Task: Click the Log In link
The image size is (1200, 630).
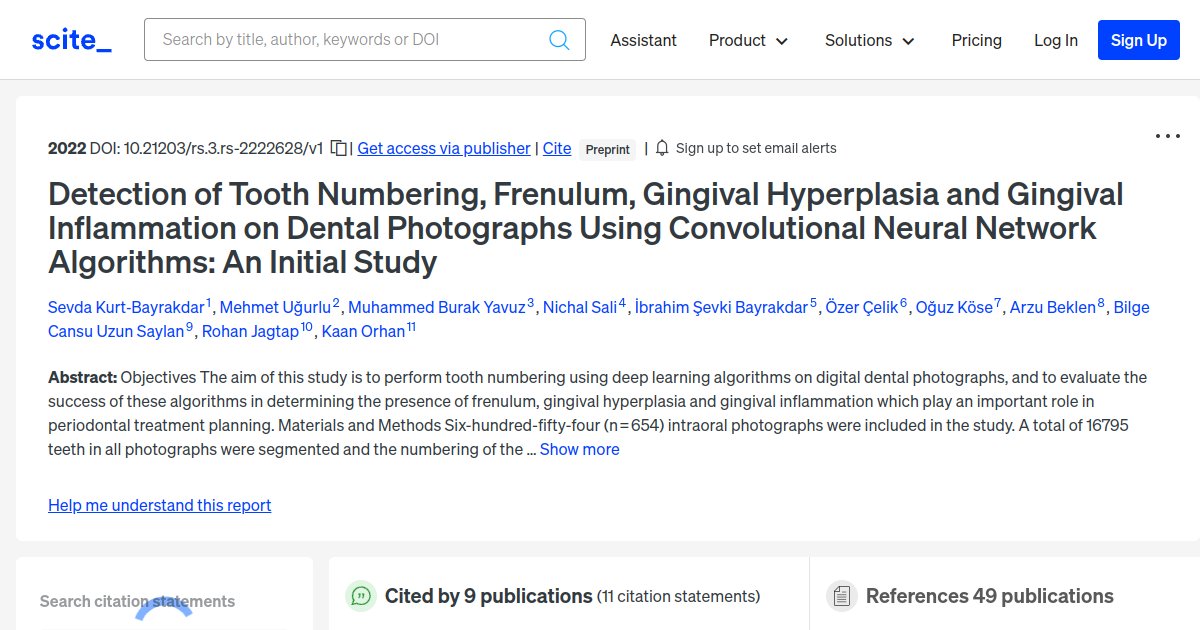Action: point(1055,40)
